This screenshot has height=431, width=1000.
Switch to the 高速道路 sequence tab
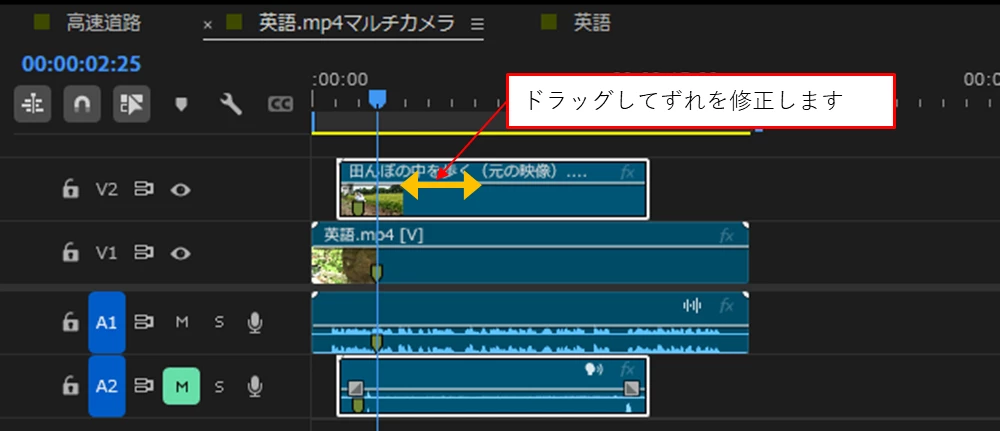pyautogui.click(x=103, y=23)
